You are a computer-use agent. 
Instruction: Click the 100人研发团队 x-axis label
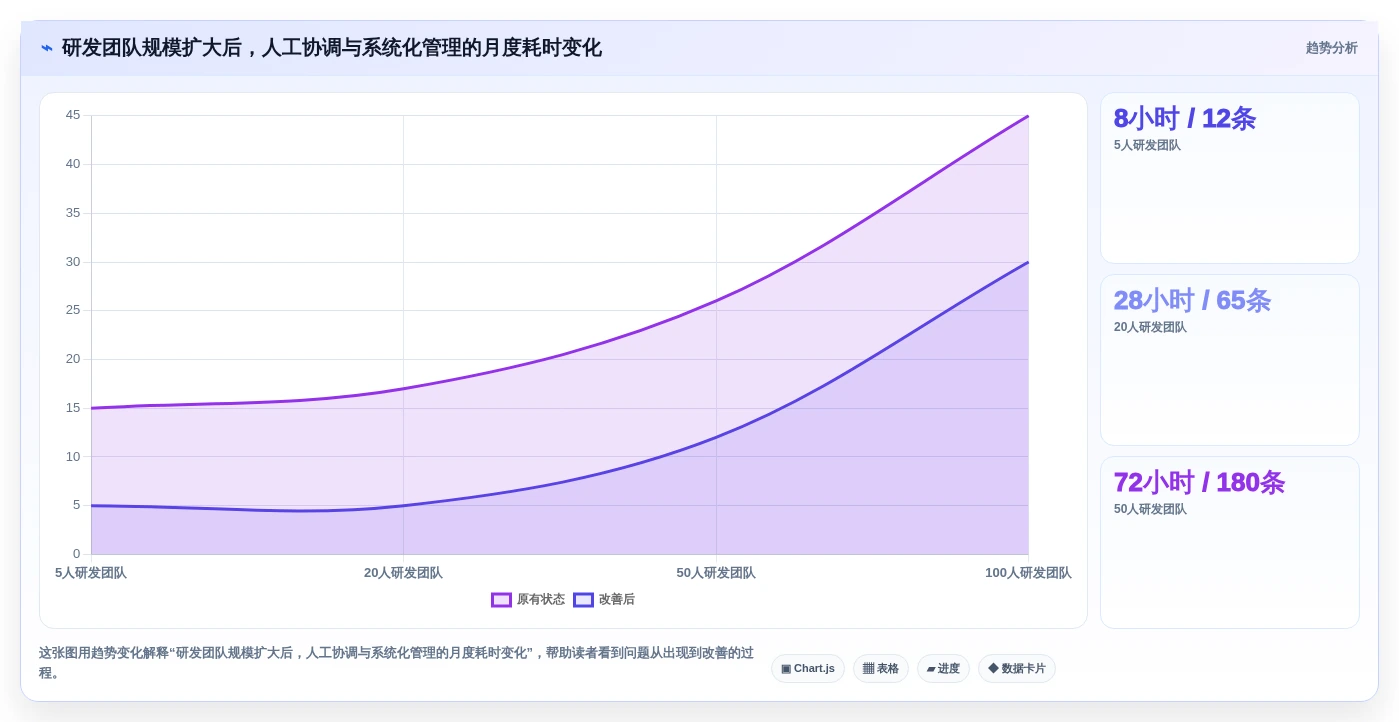(1028, 573)
